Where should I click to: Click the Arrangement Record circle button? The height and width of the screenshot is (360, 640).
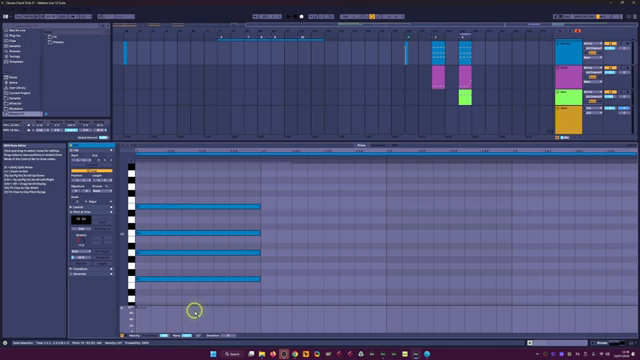(x=302, y=17)
